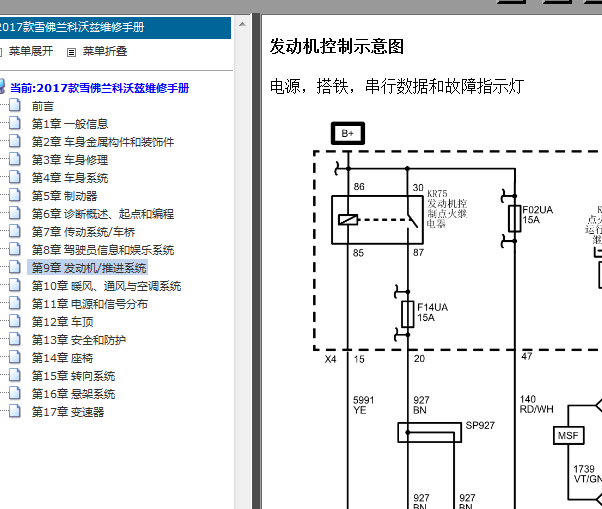Click the page icon beside 第2章
The width and height of the screenshot is (602, 509).
15,141
